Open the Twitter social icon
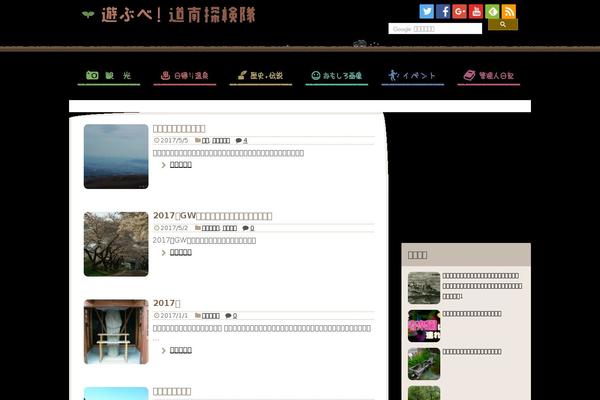The width and height of the screenshot is (600, 400). (x=426, y=11)
